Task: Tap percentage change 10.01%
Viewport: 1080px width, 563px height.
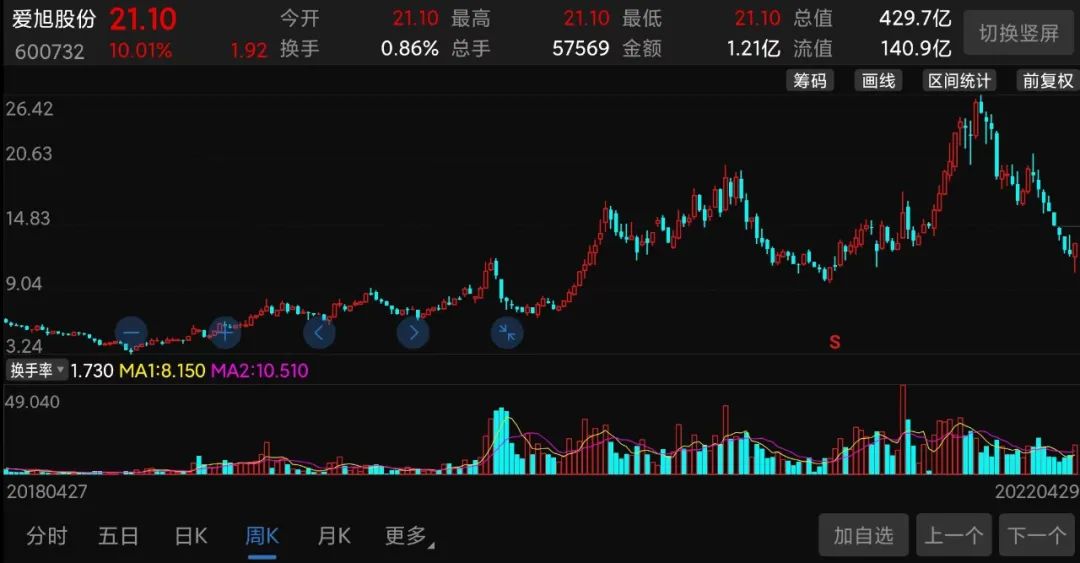Action: [x=141, y=50]
